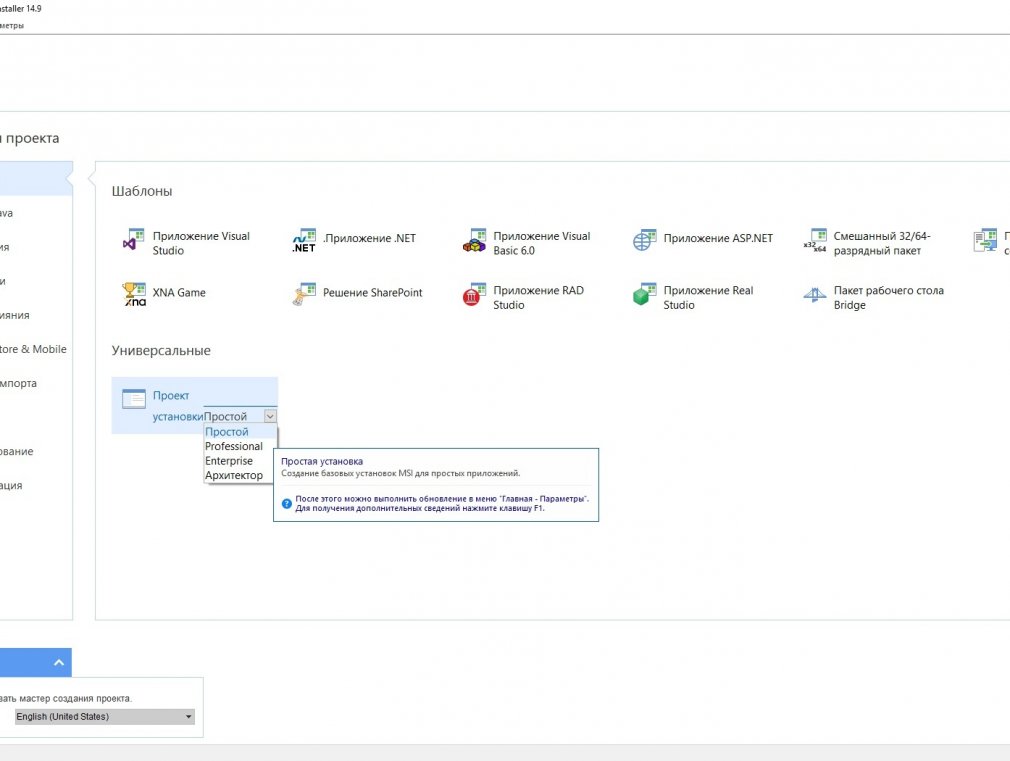Choose the Professional edition option

(x=240, y=447)
